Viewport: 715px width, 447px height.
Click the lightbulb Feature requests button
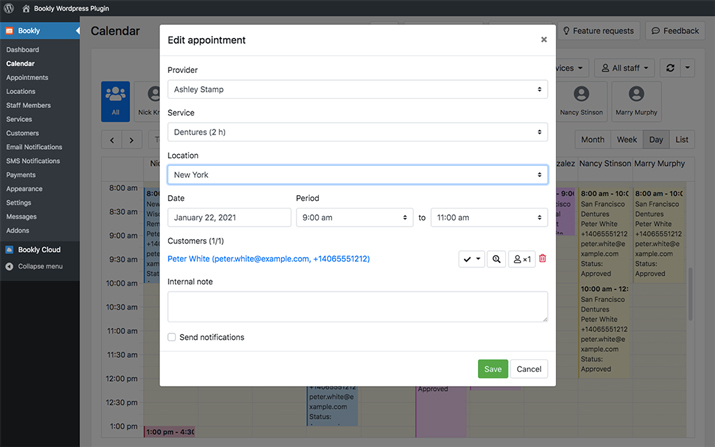point(599,31)
